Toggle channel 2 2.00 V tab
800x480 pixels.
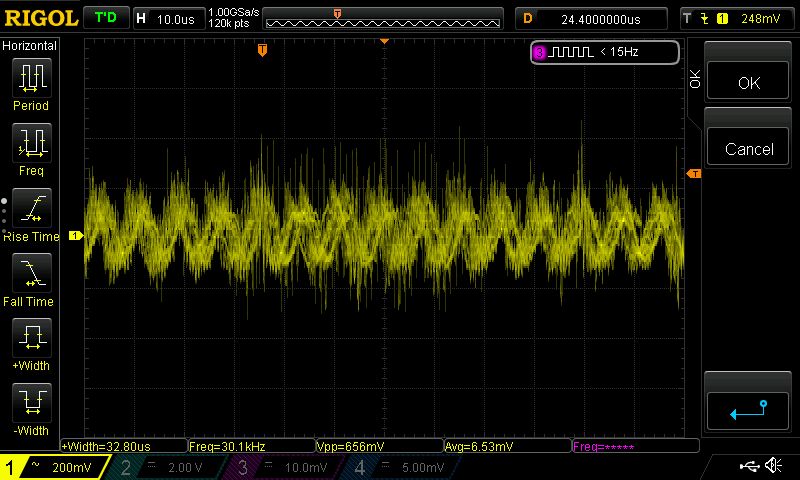(166, 467)
